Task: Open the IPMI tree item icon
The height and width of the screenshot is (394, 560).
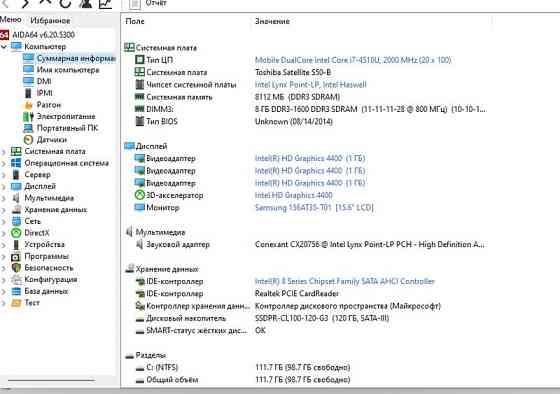Action: click(28, 93)
